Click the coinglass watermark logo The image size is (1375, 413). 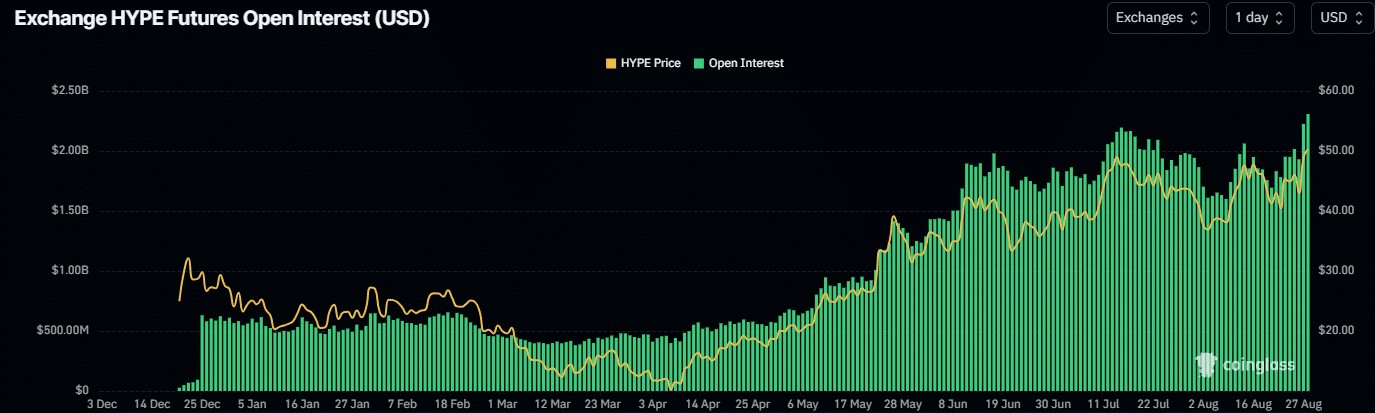1245,365
